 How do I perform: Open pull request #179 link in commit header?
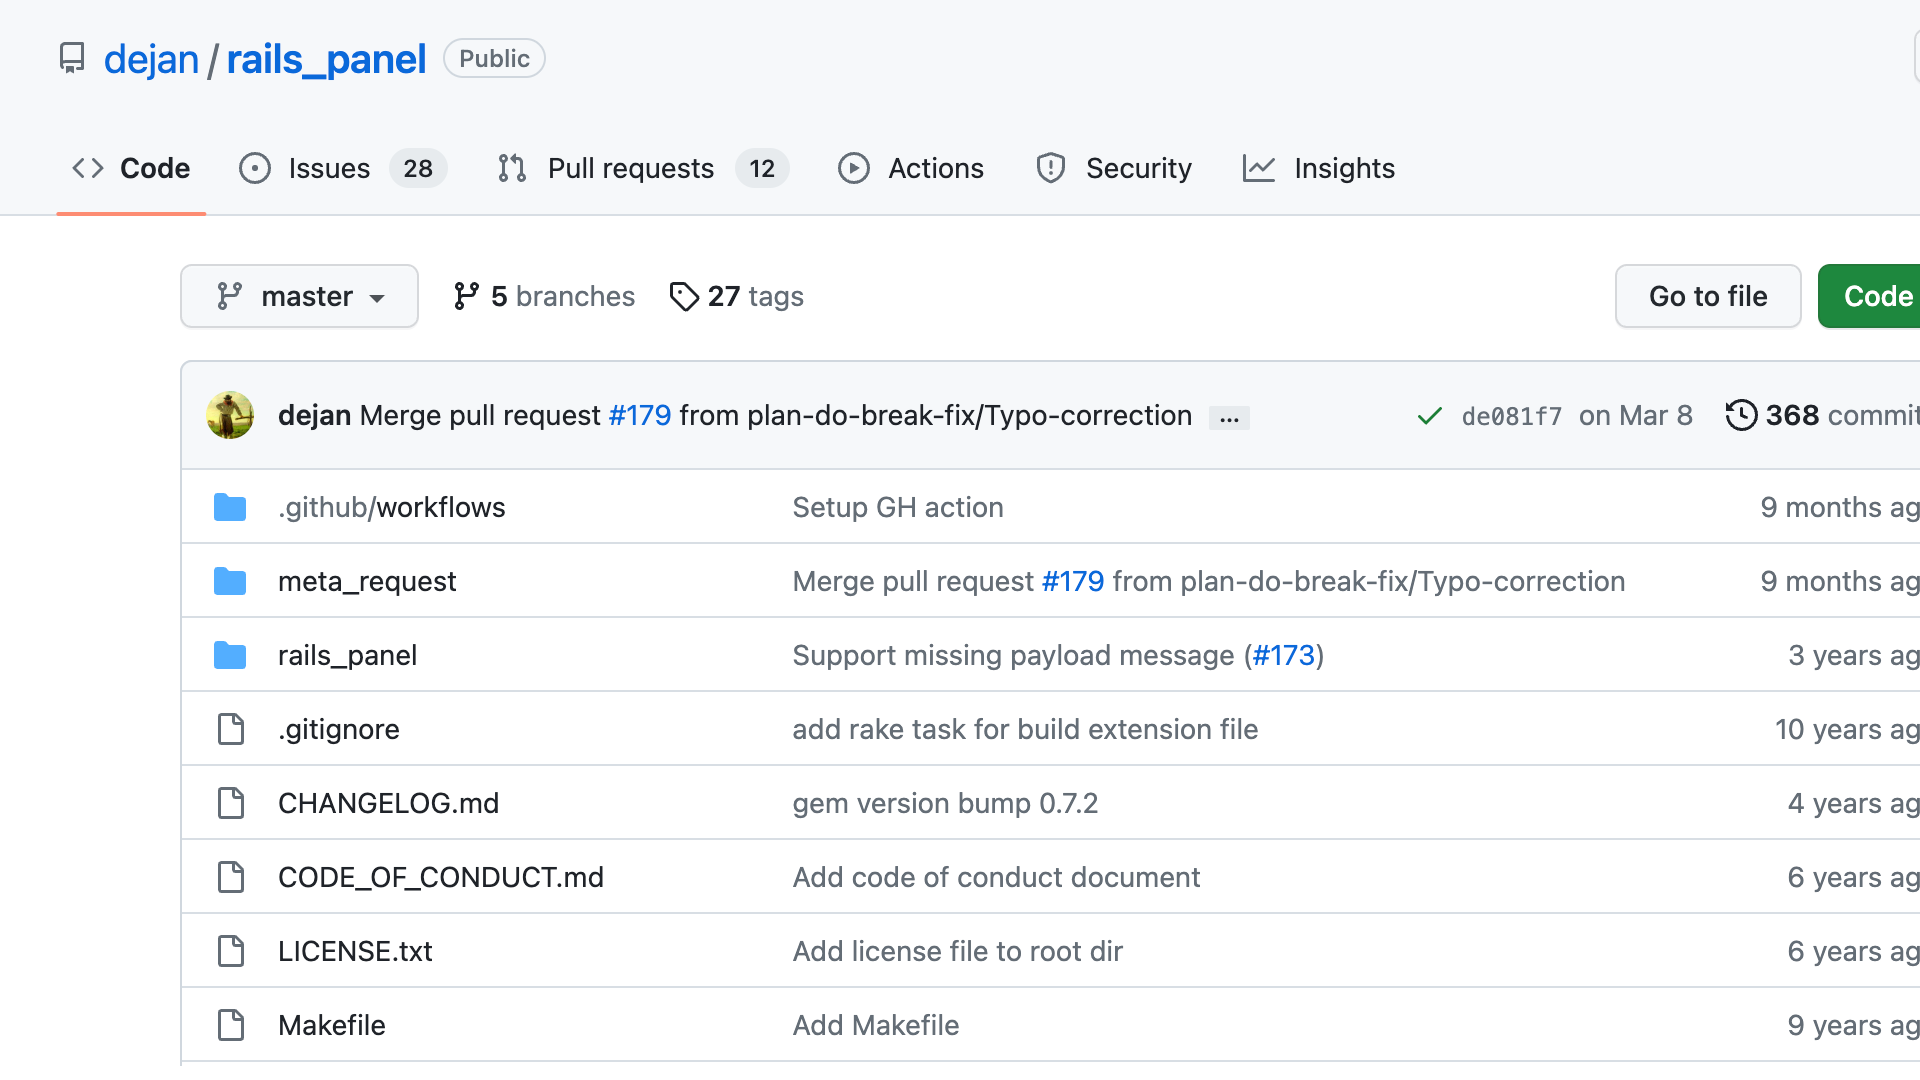coord(640,415)
